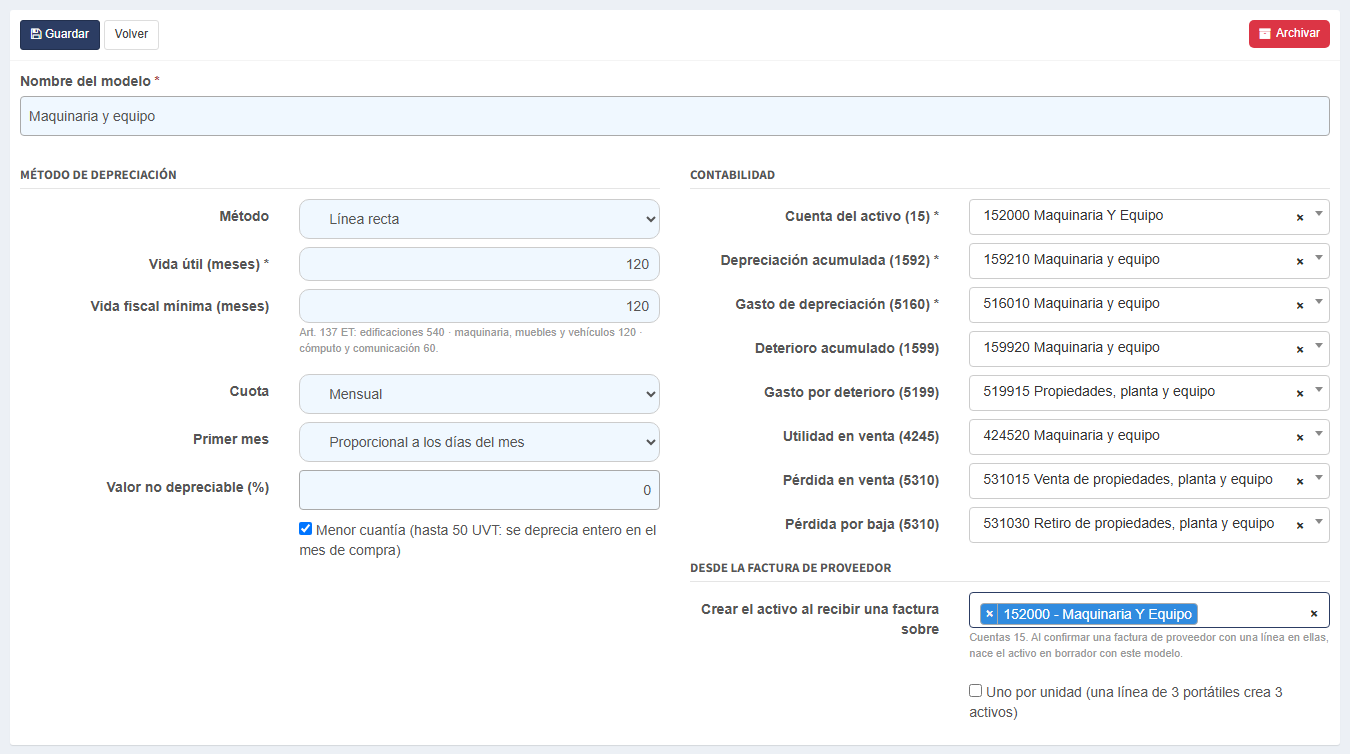1350x754 pixels.
Task: Clear all tags in Crear el activo field
Action: click(x=1314, y=614)
